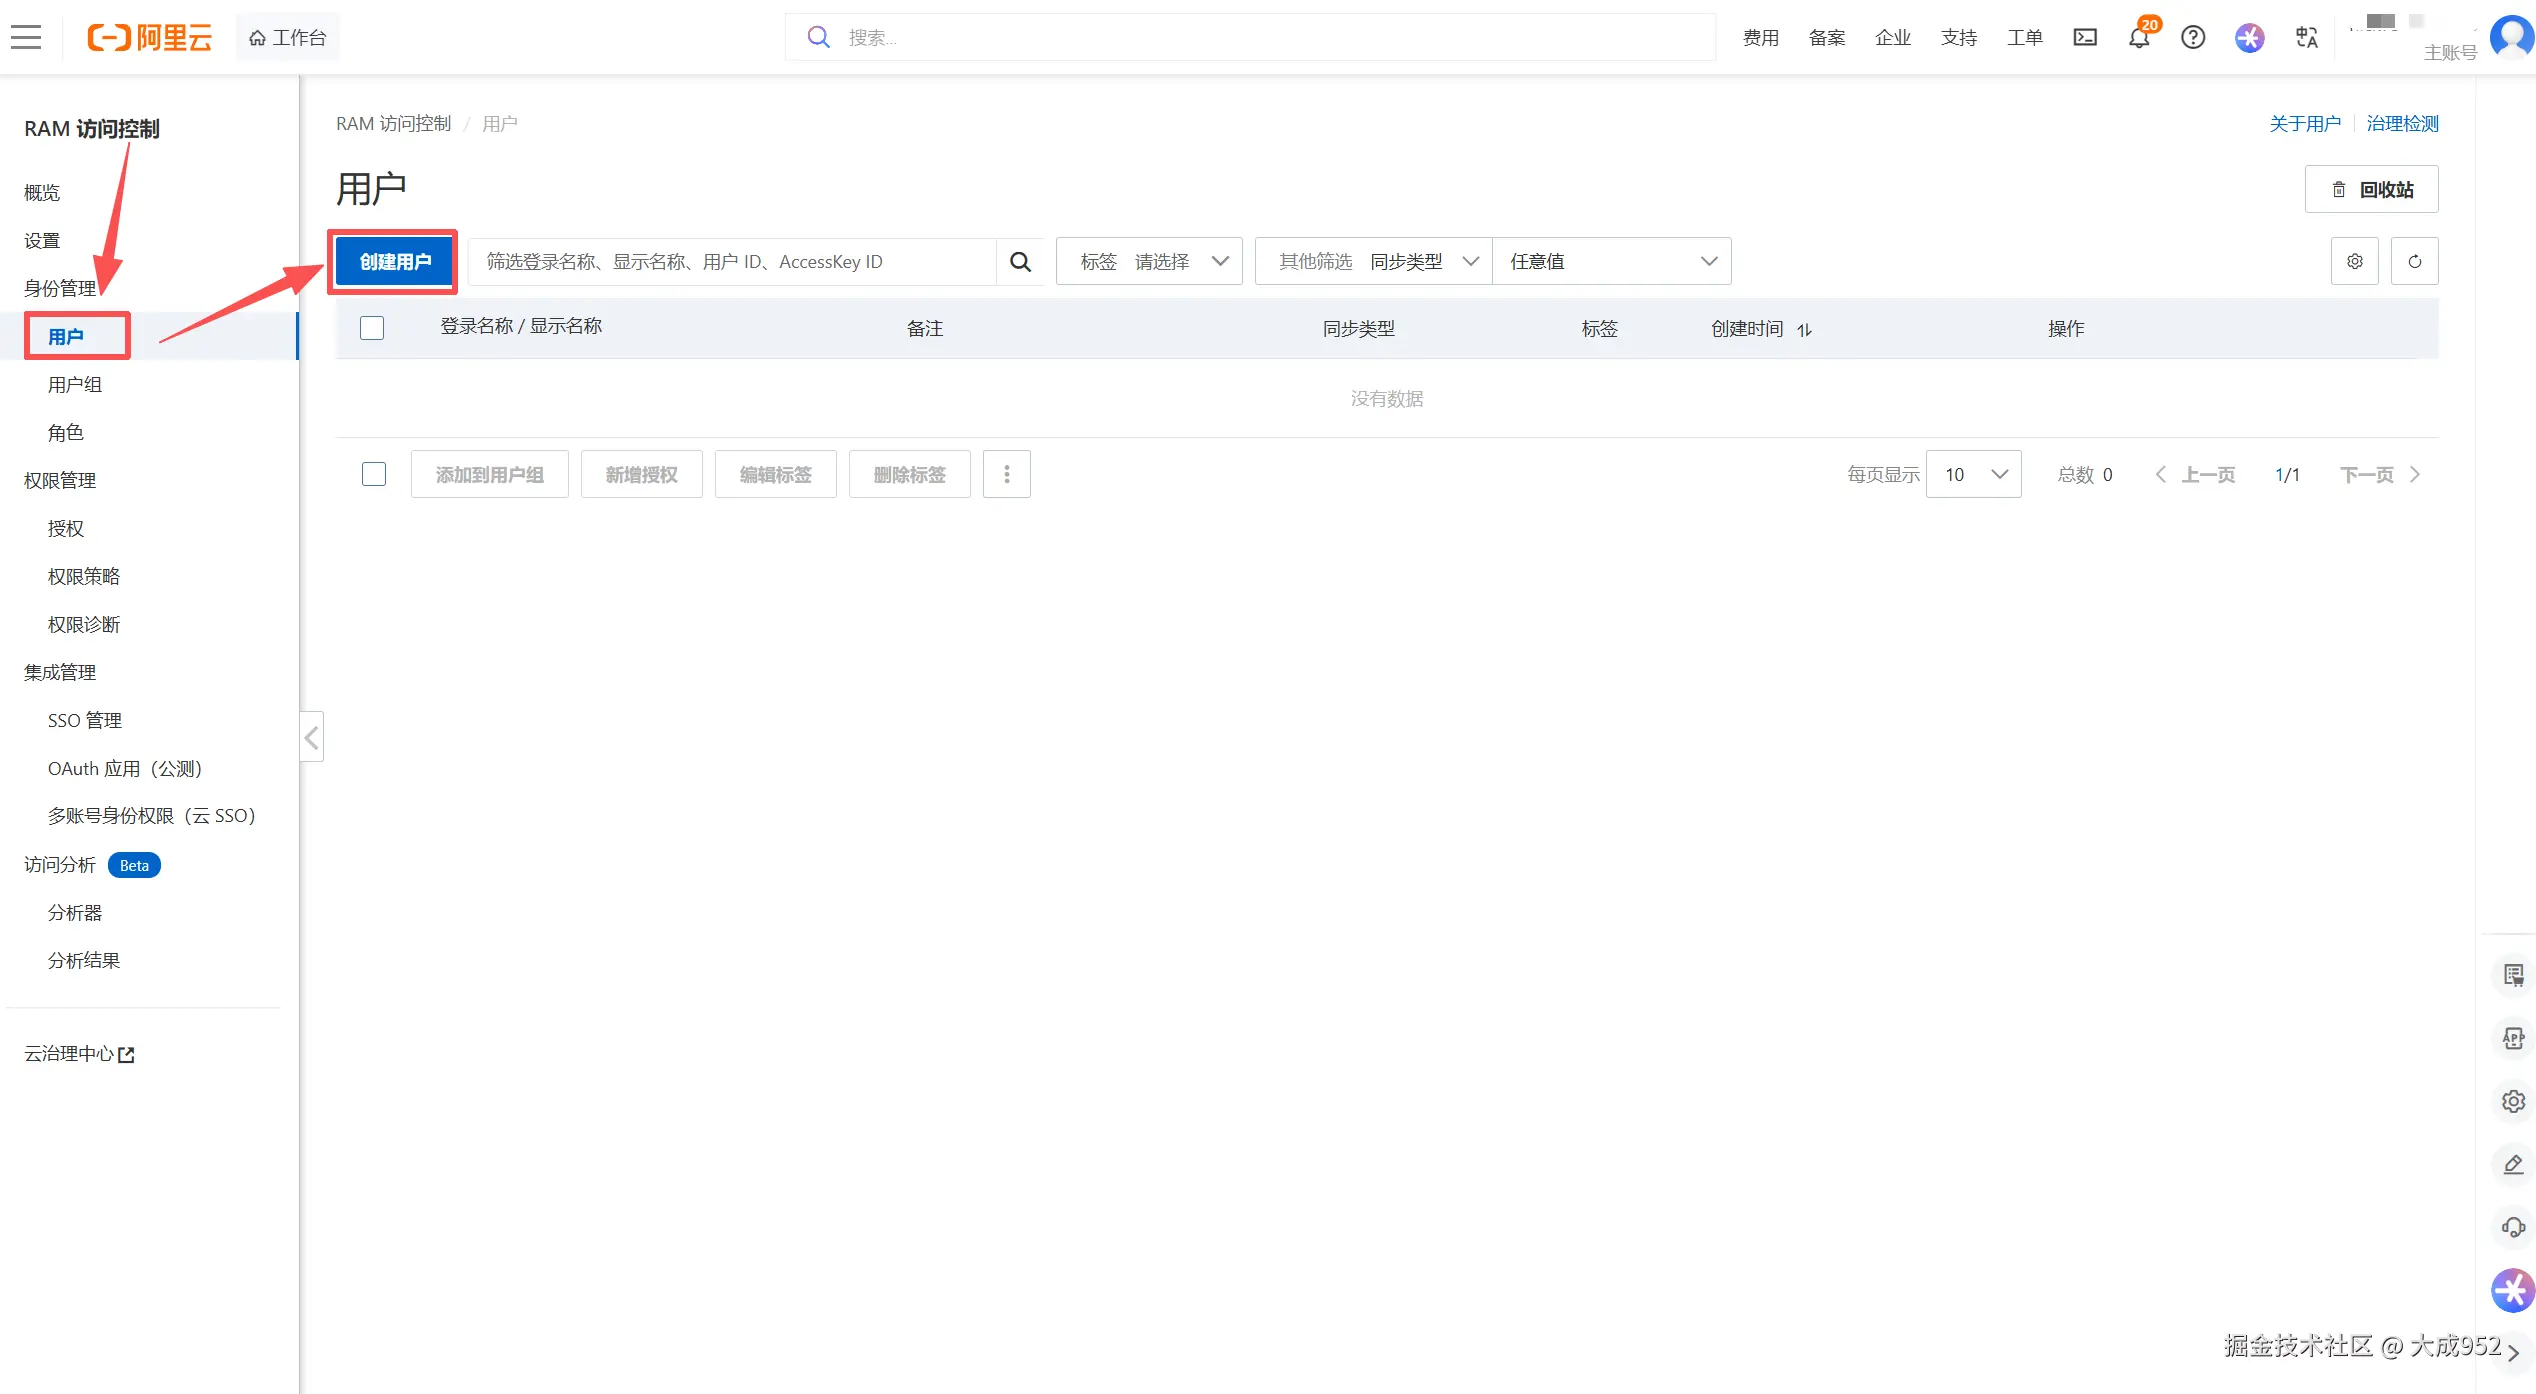Click the search magnifier in user filter
This screenshot has width=2536, height=1394.
coord(1020,262)
